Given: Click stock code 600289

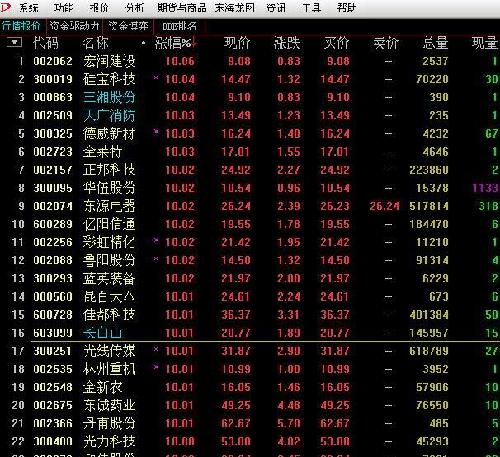Looking at the screenshot, I should tap(53, 224).
